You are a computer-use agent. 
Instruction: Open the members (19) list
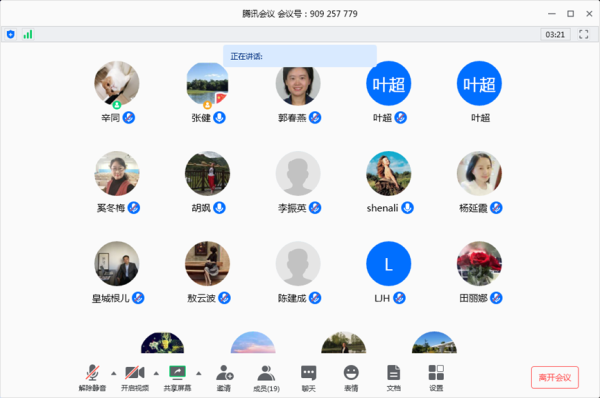pyautogui.click(x=266, y=373)
